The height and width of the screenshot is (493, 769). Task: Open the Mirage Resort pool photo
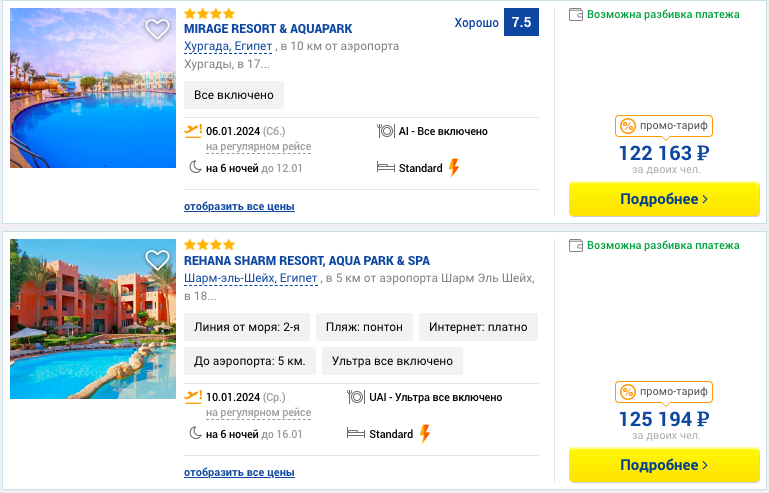[x=93, y=88]
